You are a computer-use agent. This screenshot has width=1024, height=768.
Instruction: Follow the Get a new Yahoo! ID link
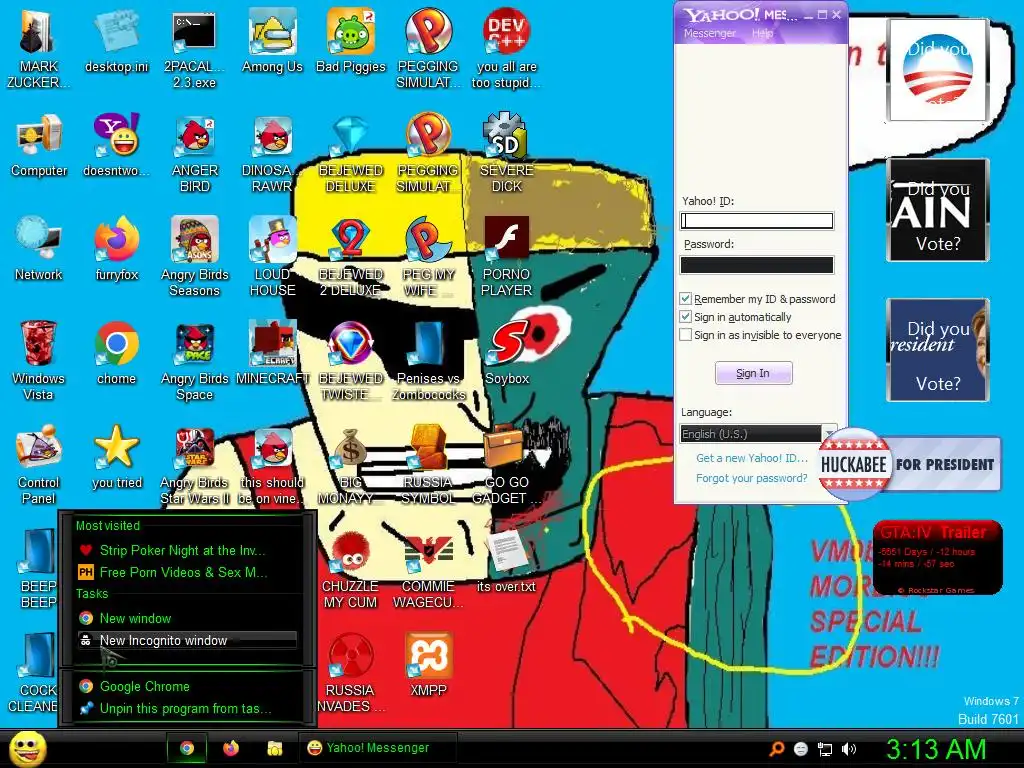(x=752, y=458)
